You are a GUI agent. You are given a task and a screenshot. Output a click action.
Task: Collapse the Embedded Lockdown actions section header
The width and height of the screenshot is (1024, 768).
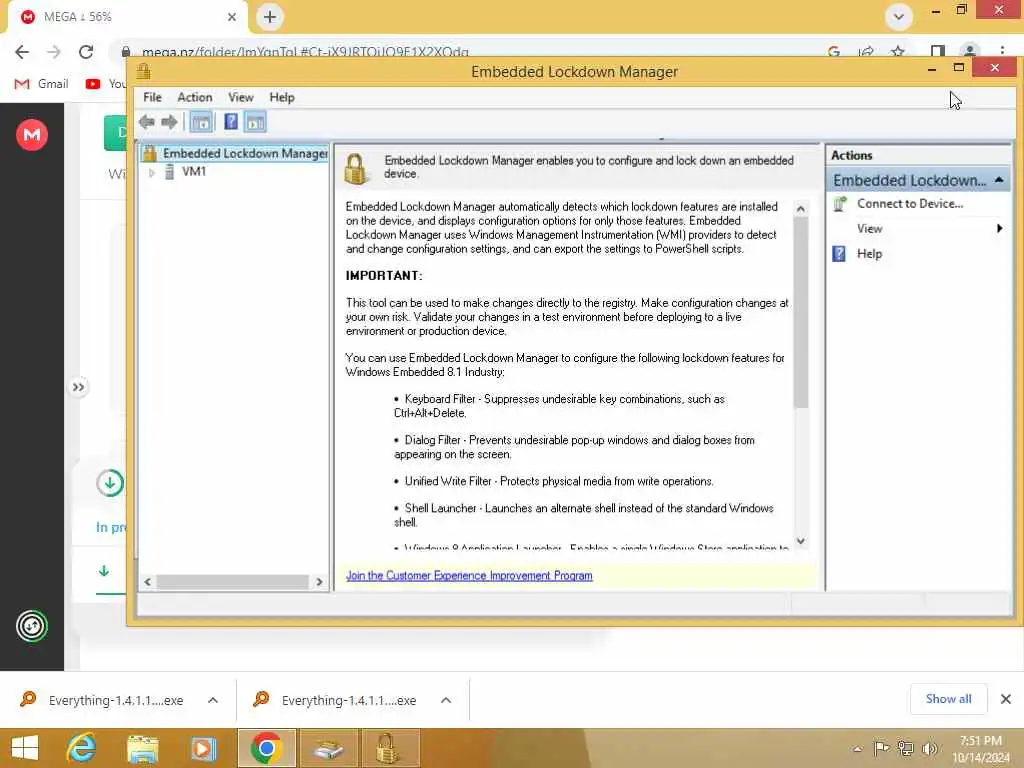point(999,180)
